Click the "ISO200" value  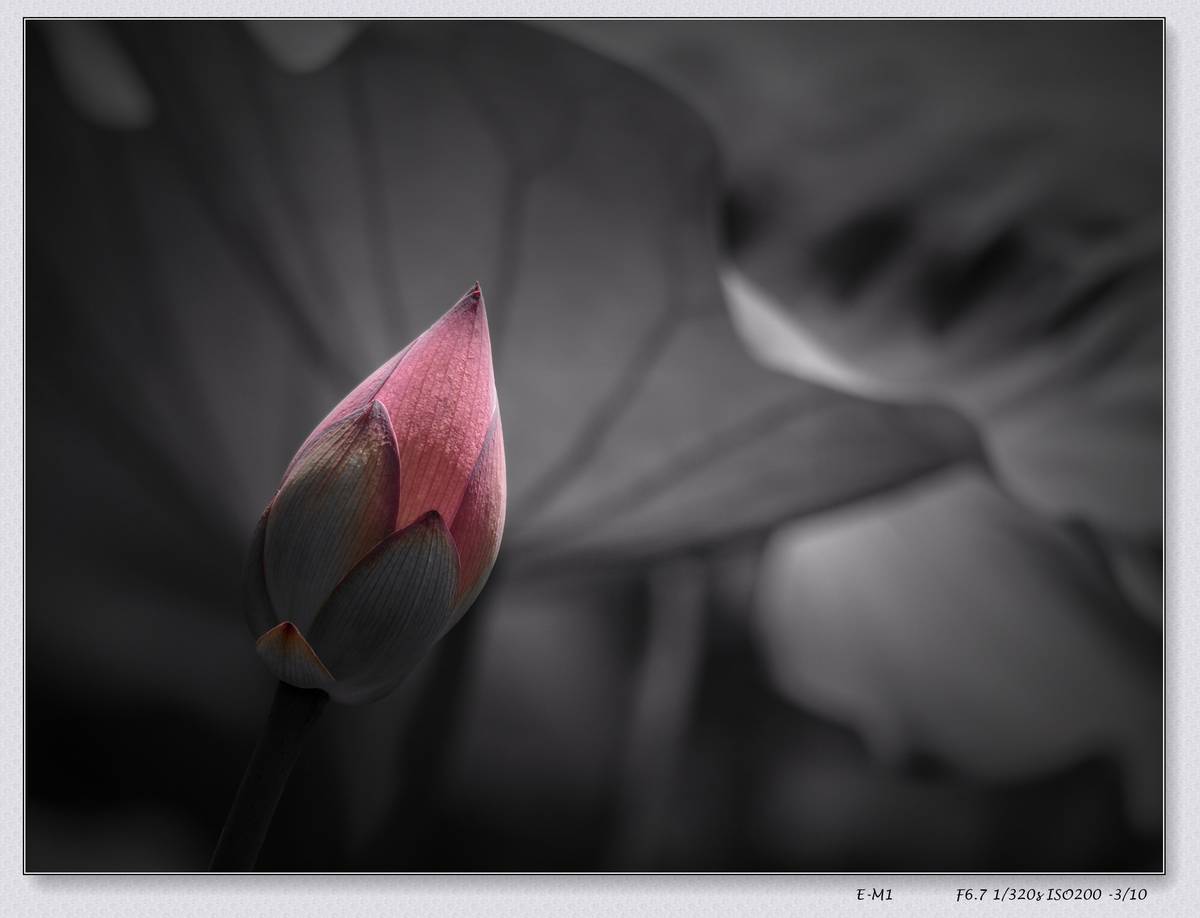1073,895
